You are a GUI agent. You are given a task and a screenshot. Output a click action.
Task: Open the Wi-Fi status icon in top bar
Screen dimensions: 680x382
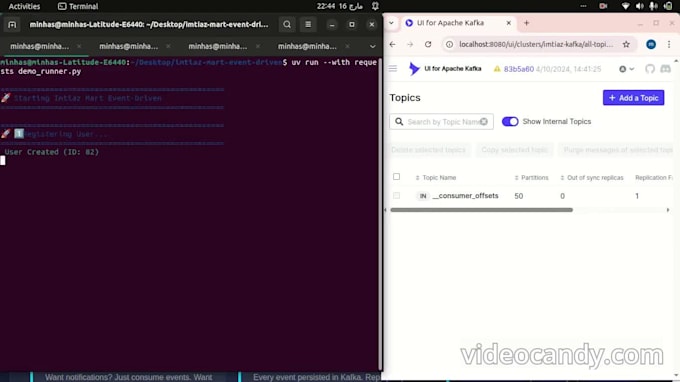pos(625,6)
